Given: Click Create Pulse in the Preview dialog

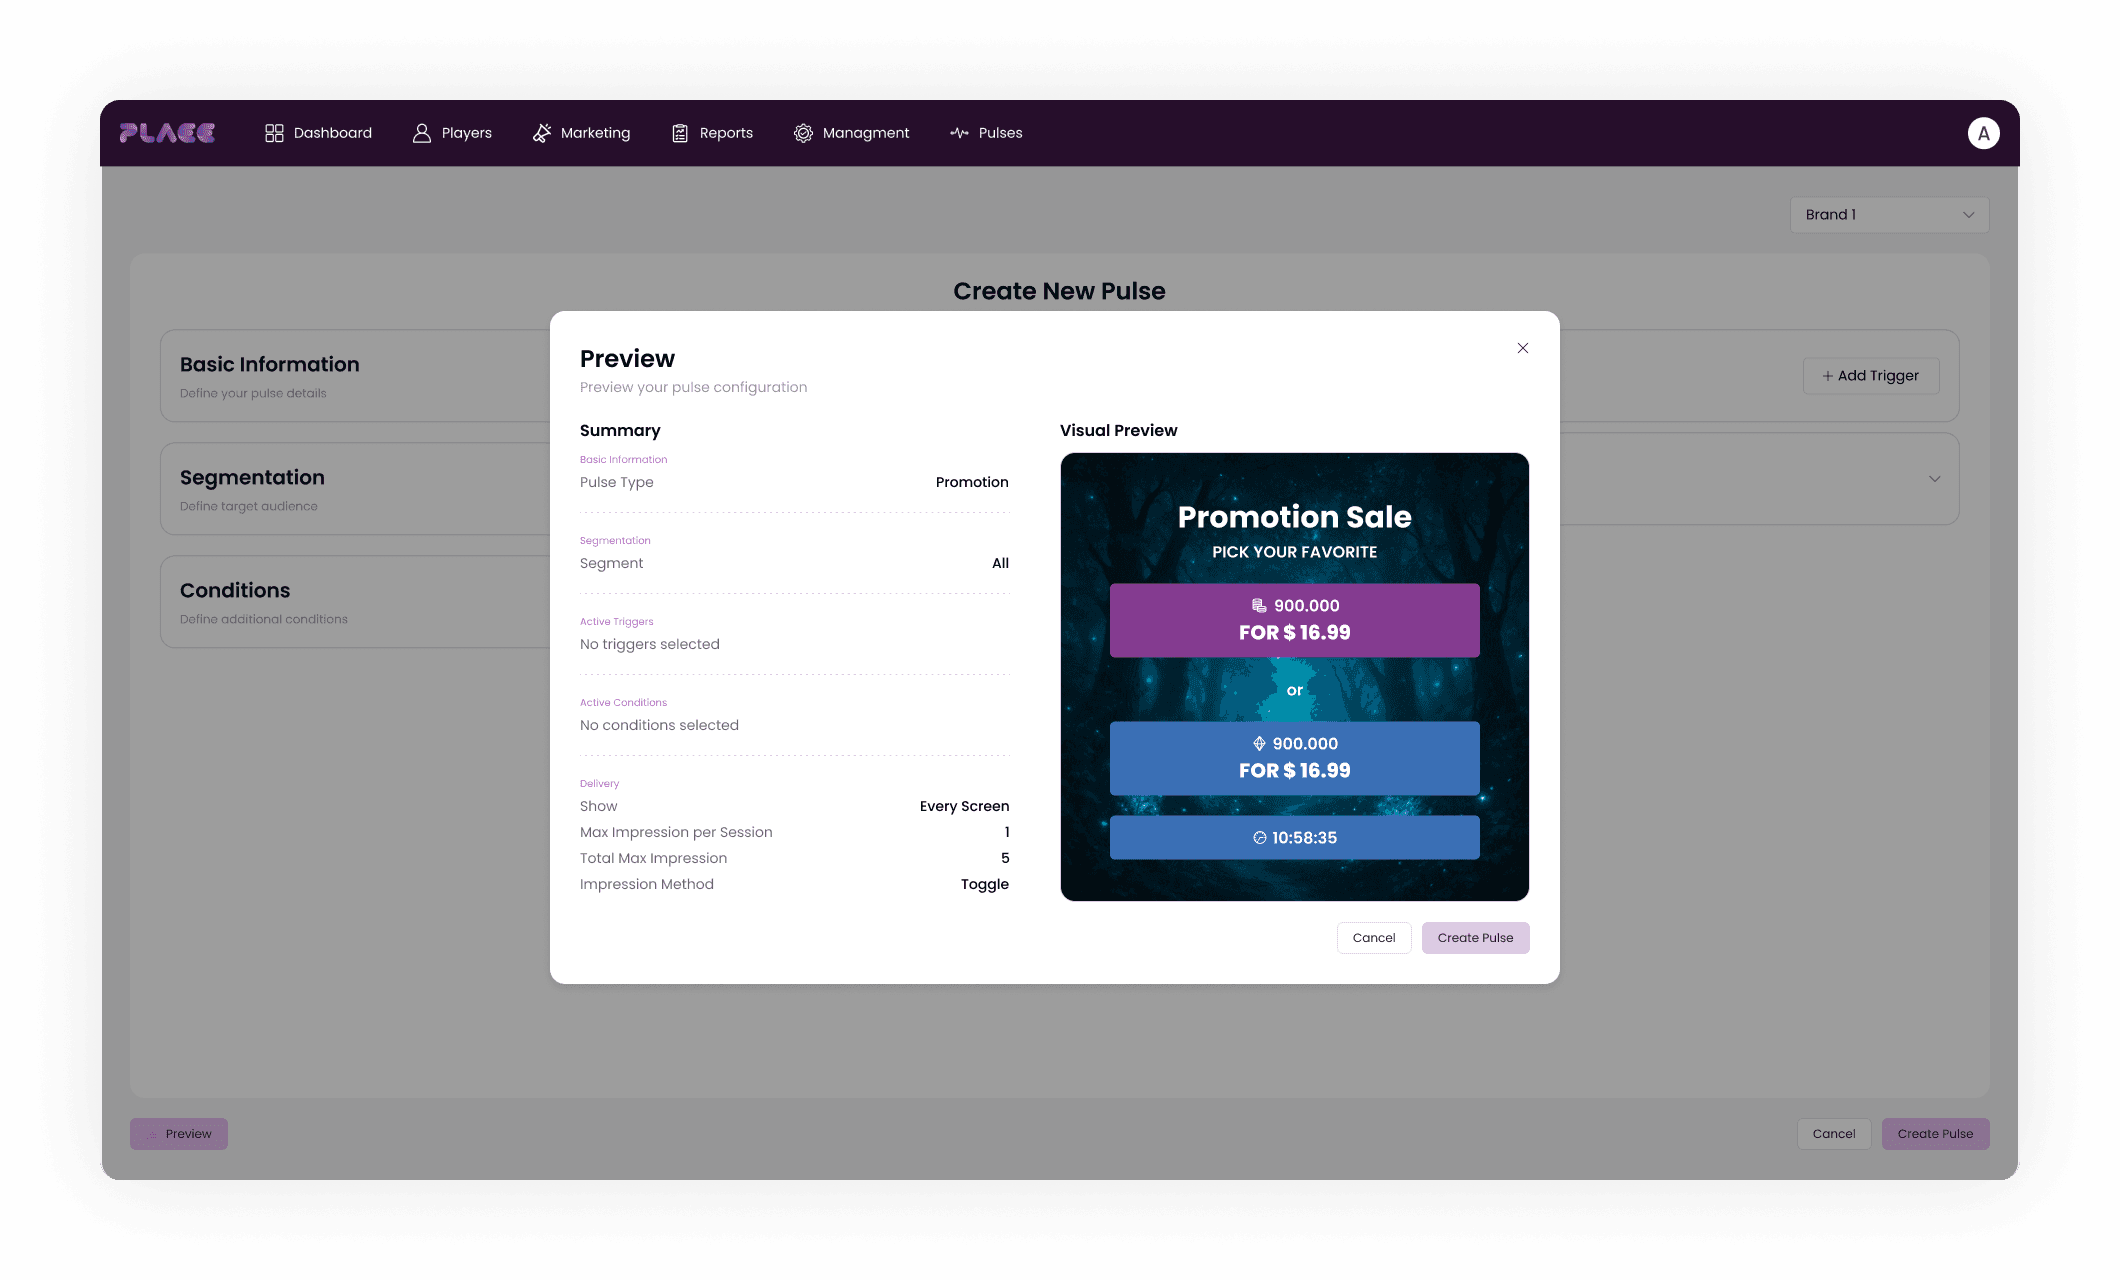Looking at the screenshot, I should coord(1475,938).
